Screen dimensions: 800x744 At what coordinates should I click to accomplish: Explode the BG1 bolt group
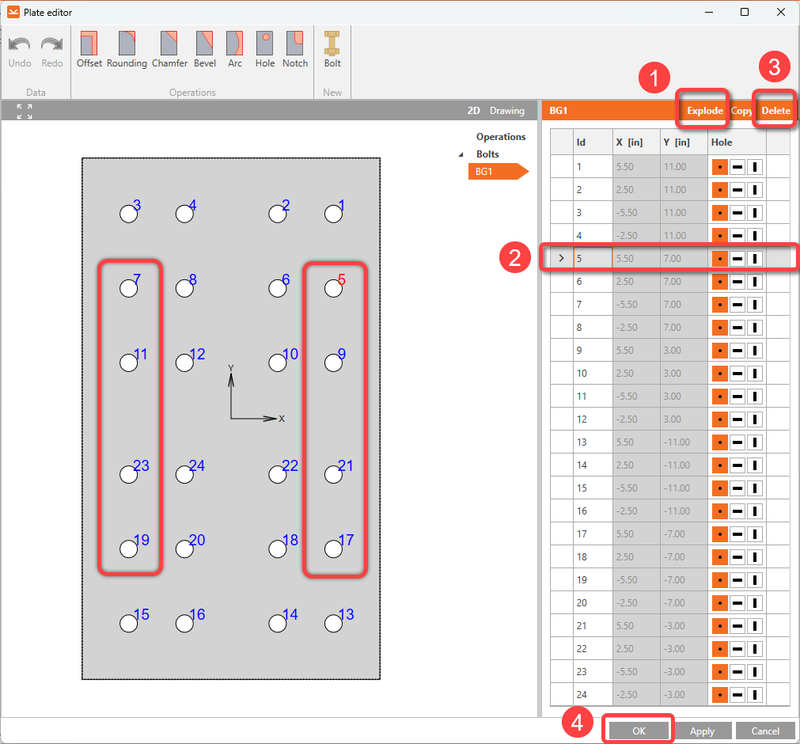pos(703,111)
